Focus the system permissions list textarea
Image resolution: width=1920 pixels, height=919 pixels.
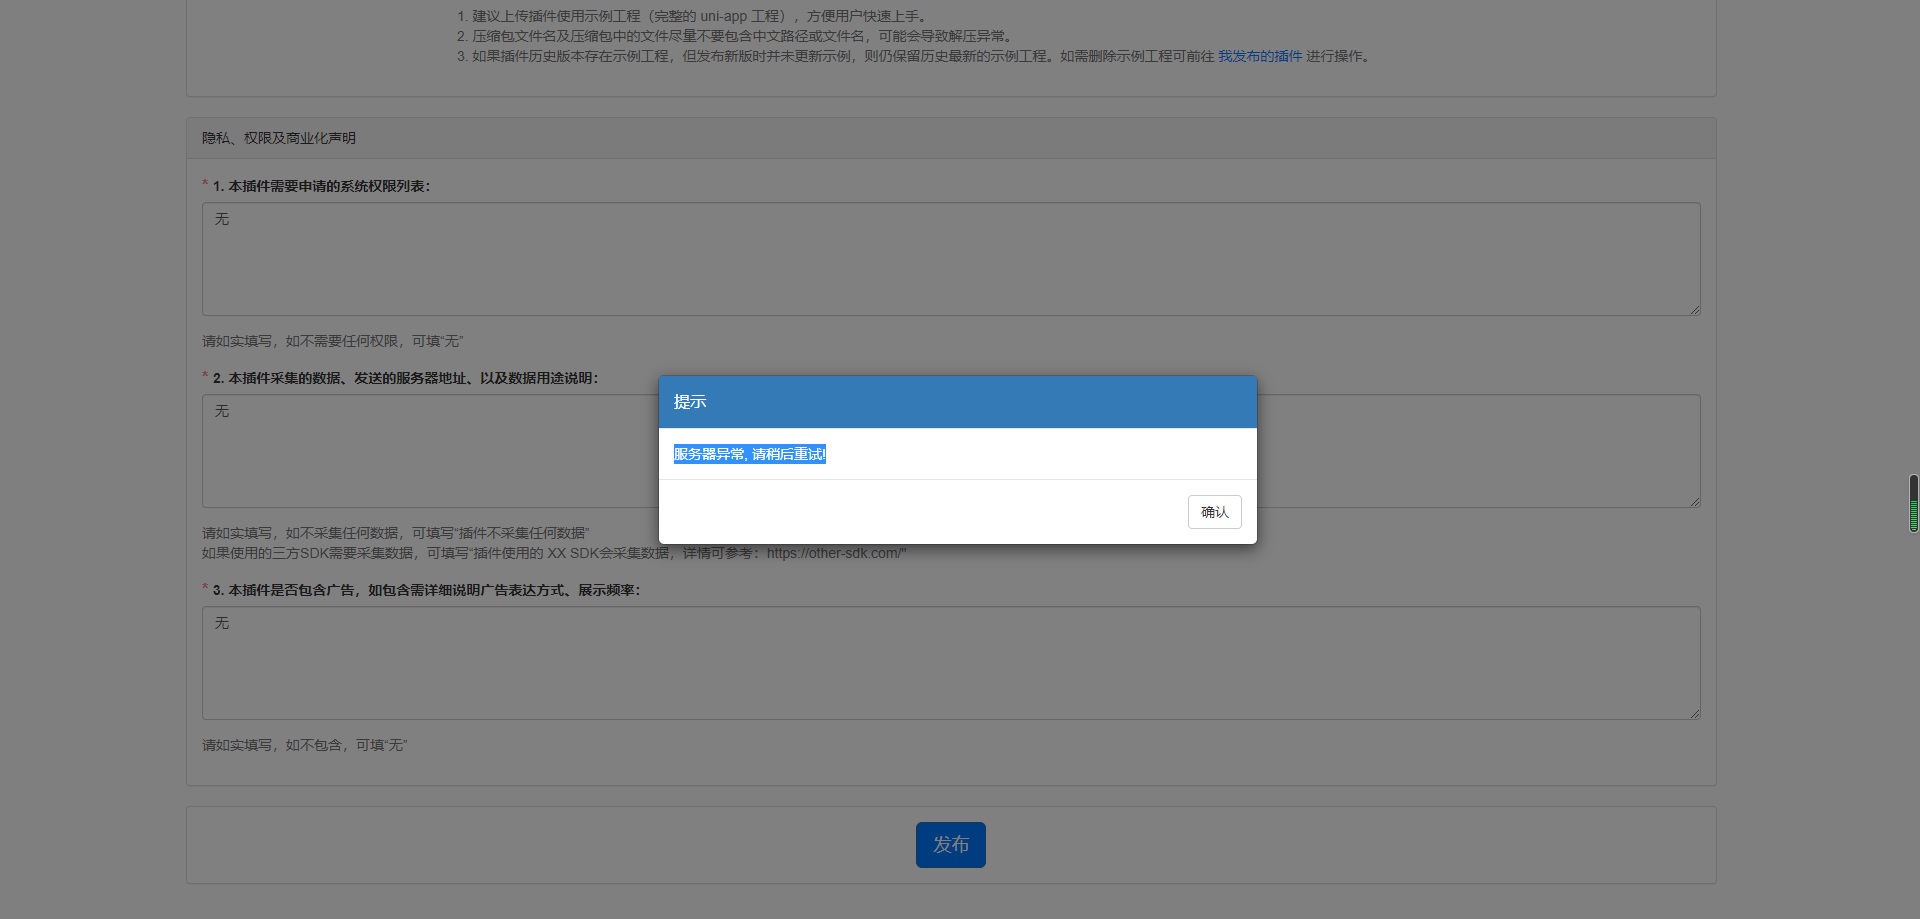(x=950, y=259)
